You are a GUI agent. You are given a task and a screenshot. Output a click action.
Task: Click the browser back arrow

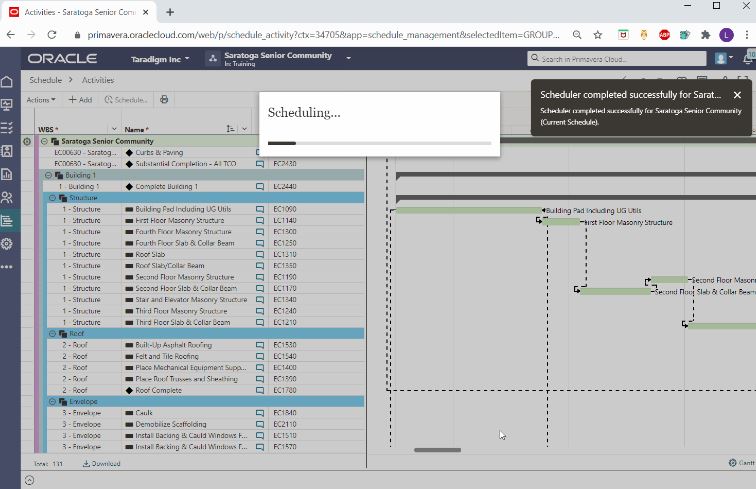pyautogui.click(x=11, y=35)
